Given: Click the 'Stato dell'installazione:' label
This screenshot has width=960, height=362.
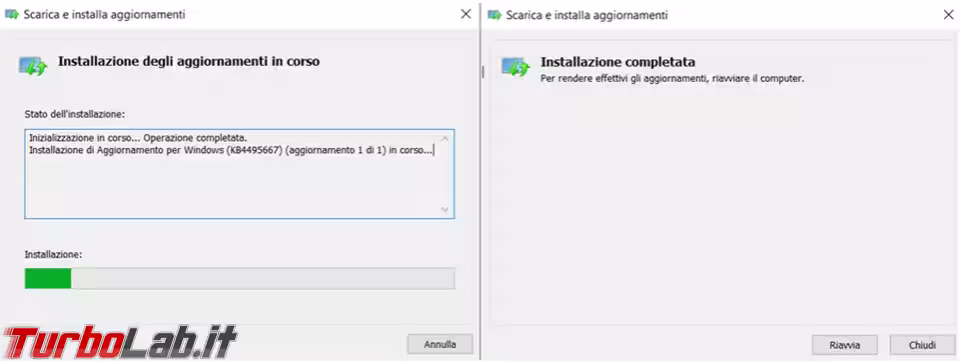Looking at the screenshot, I should click(75, 114).
